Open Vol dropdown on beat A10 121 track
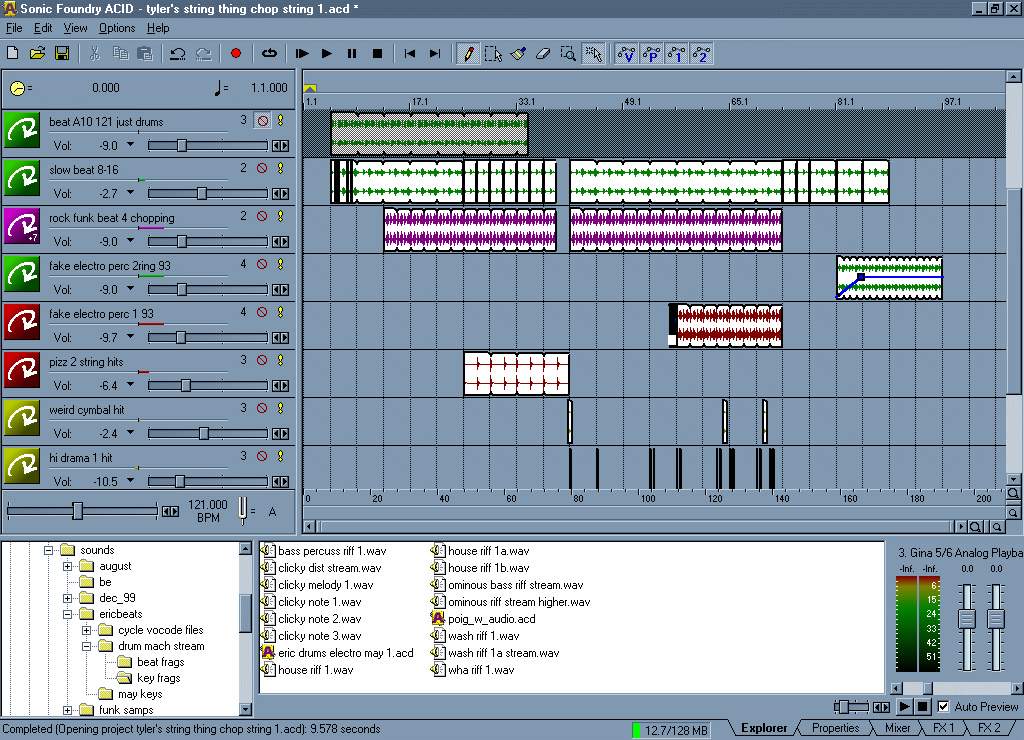1024x740 pixels. click(x=130, y=144)
